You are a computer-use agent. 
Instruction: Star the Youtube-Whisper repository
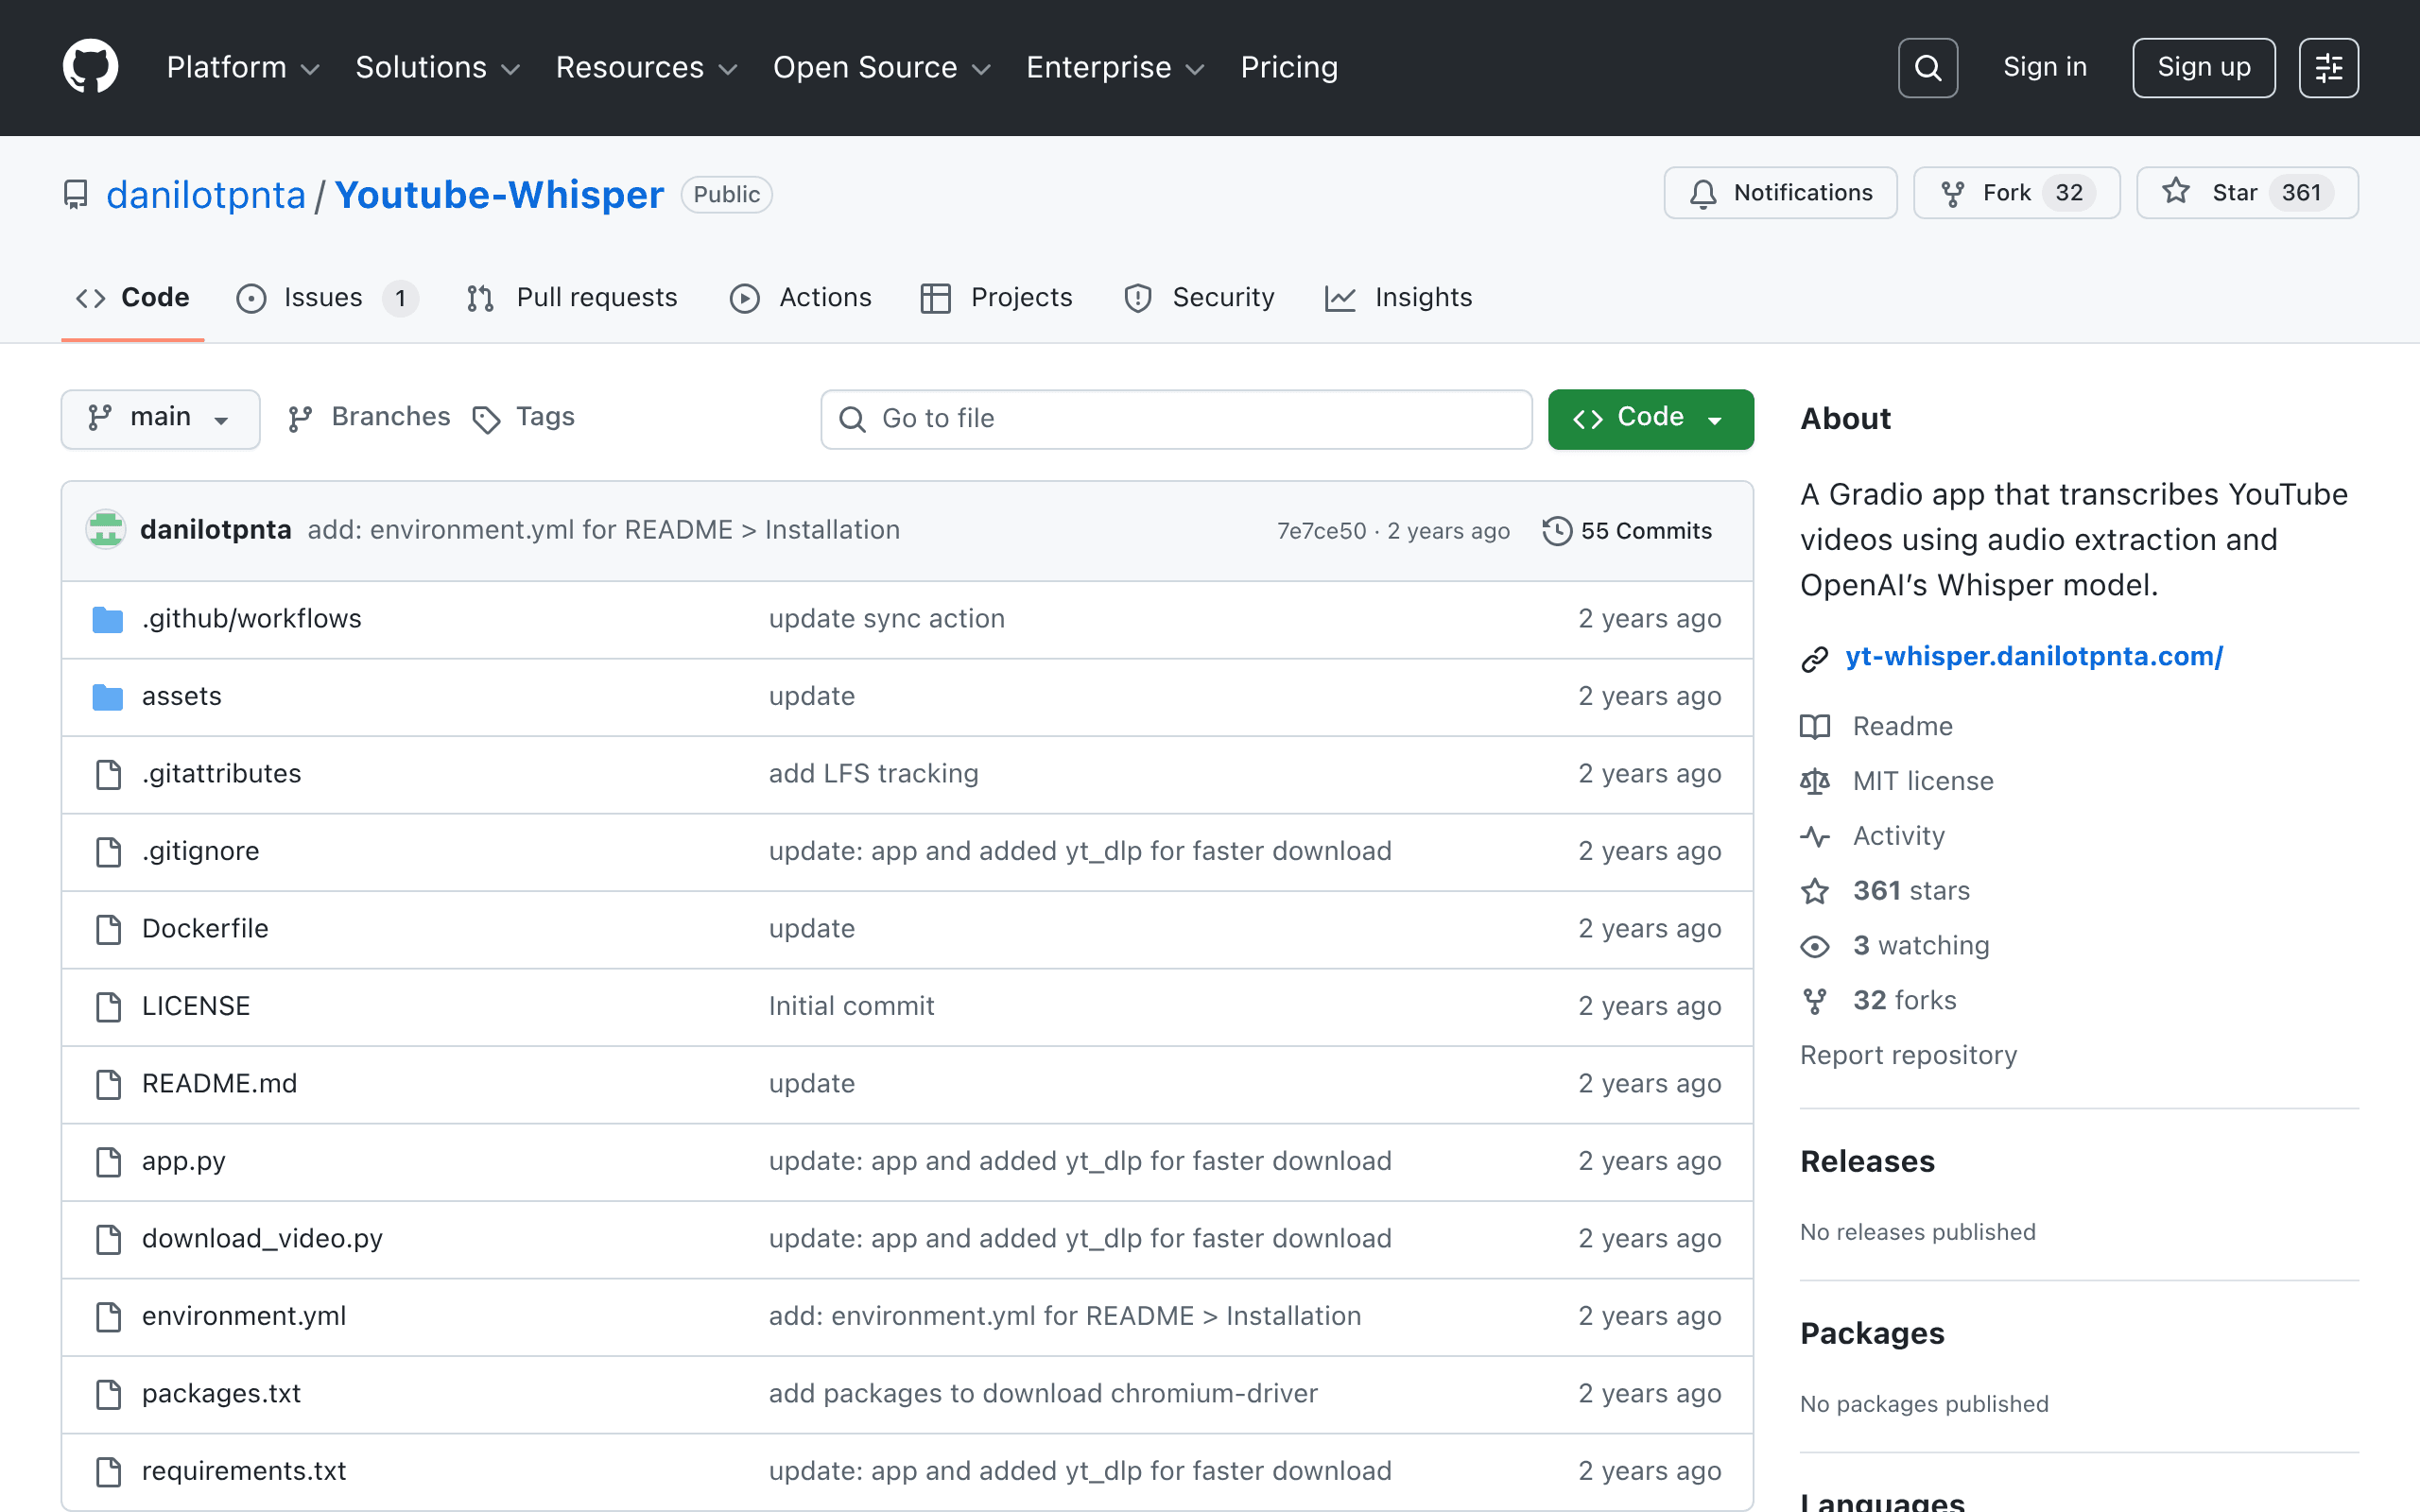(2247, 192)
